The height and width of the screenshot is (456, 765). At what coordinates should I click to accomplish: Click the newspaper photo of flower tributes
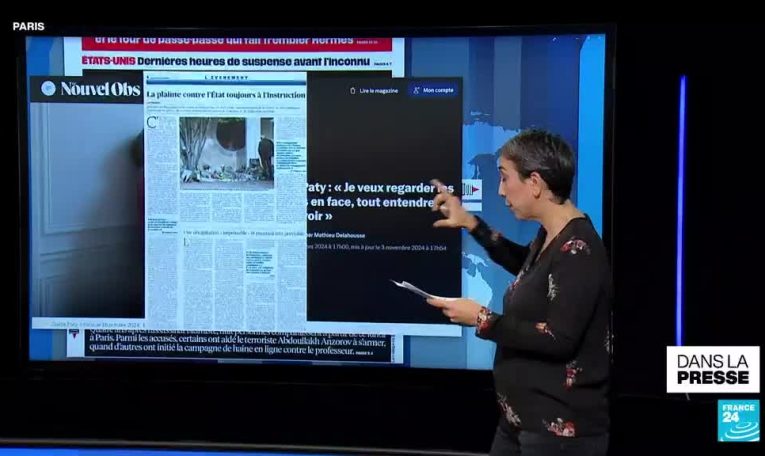227,153
